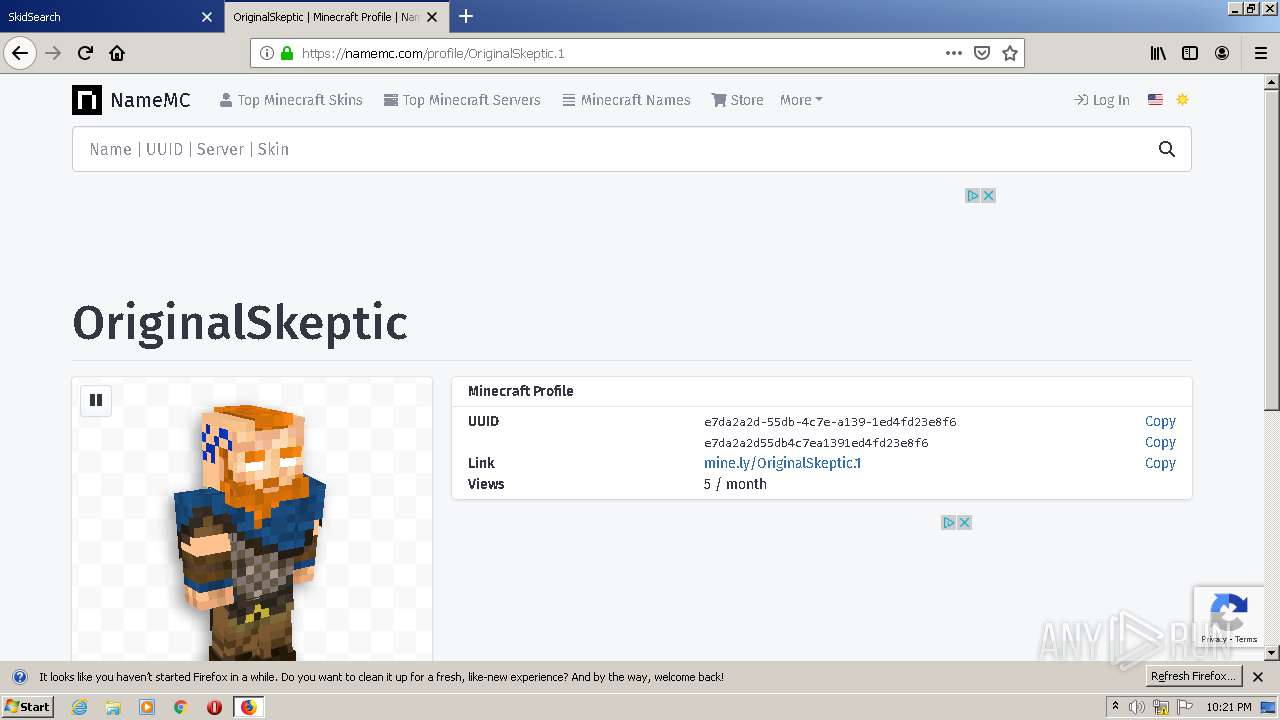Click the reCAPTCHA badge
1280x720 pixels.
click(x=1229, y=617)
